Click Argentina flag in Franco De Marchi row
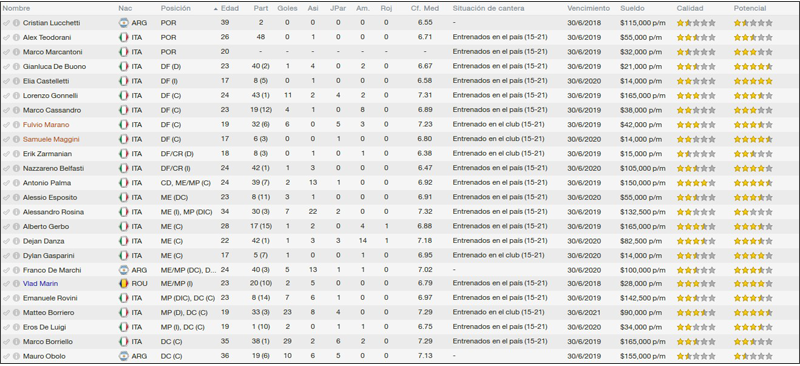The width and height of the screenshot is (800, 366). (x=123, y=270)
